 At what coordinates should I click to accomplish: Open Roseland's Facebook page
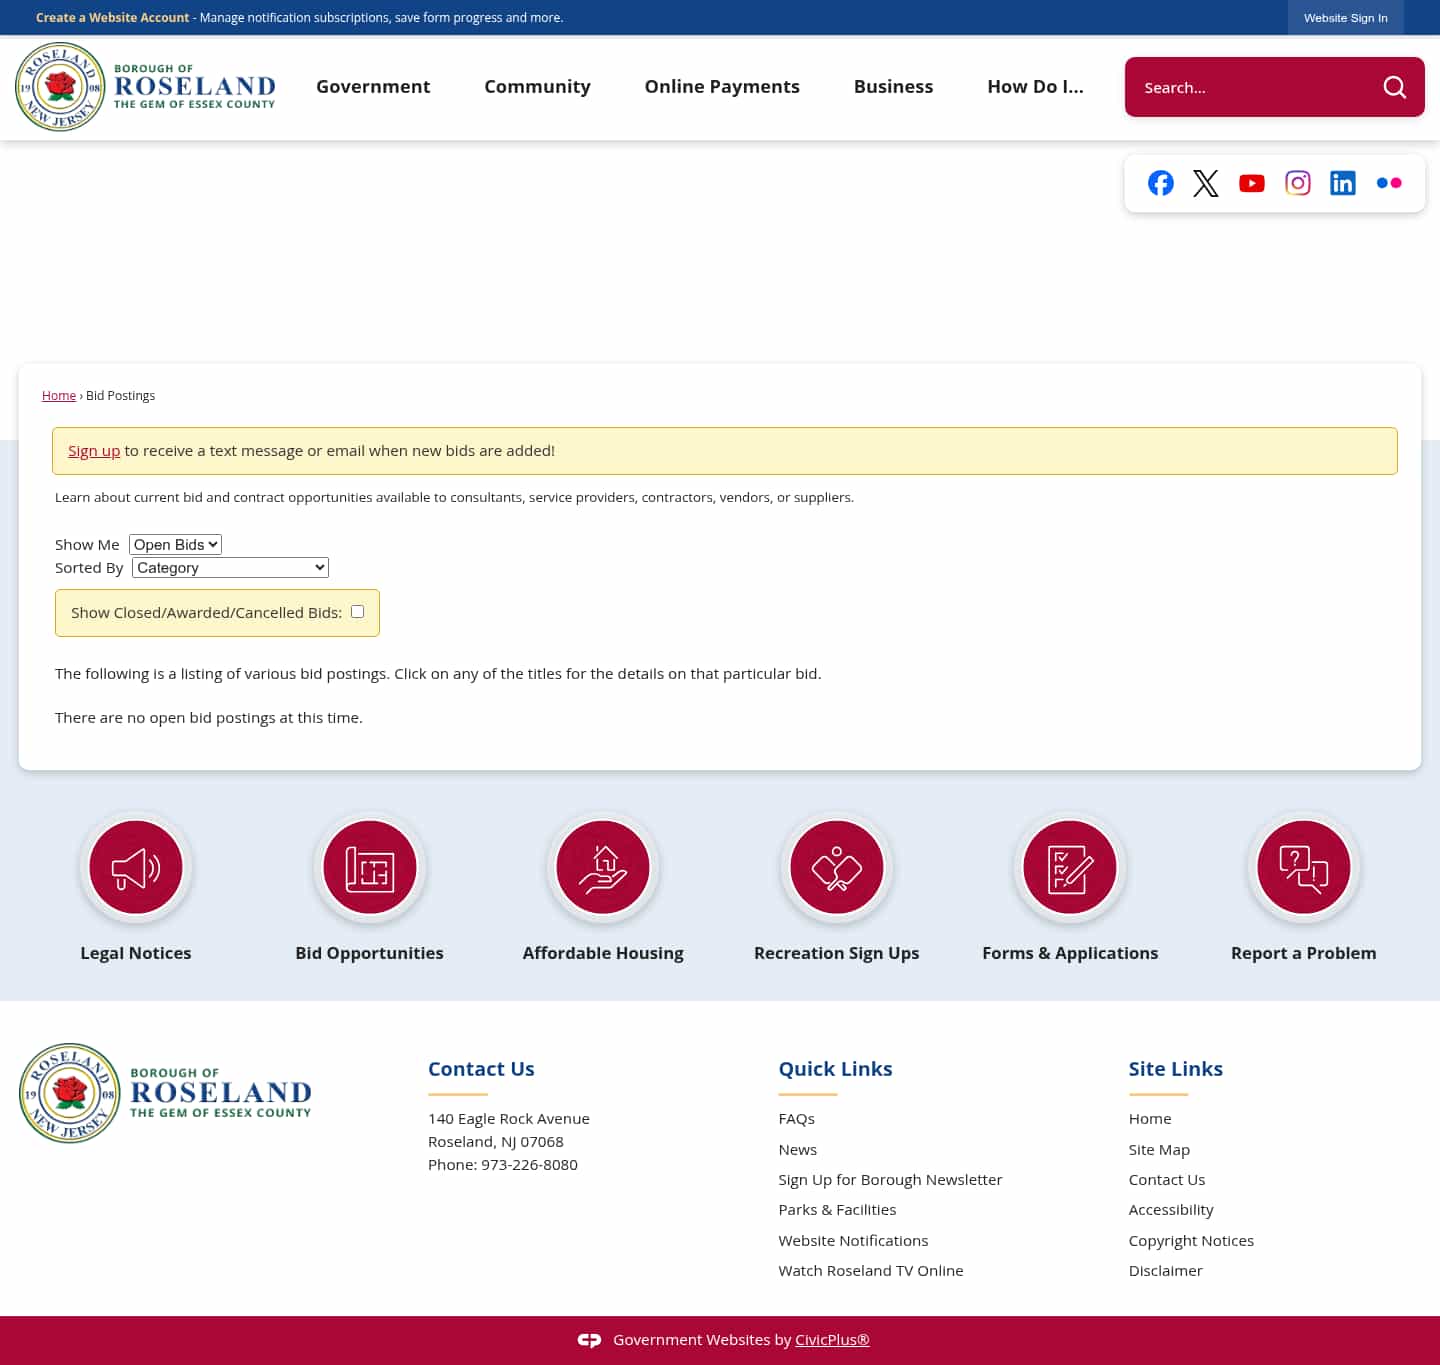coord(1160,183)
